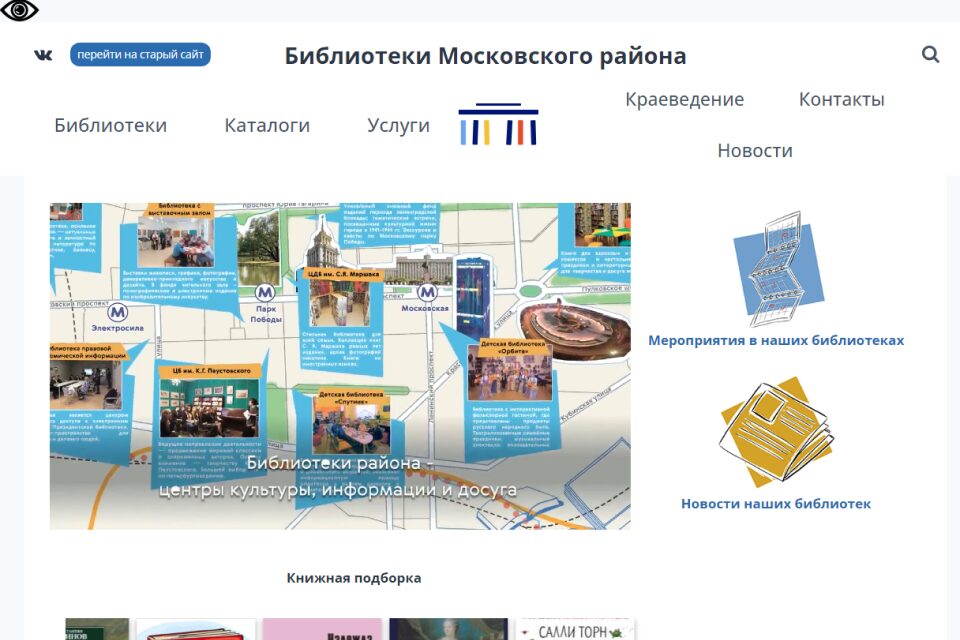
Task: Open the portrait painting book cover
Action: point(450,629)
